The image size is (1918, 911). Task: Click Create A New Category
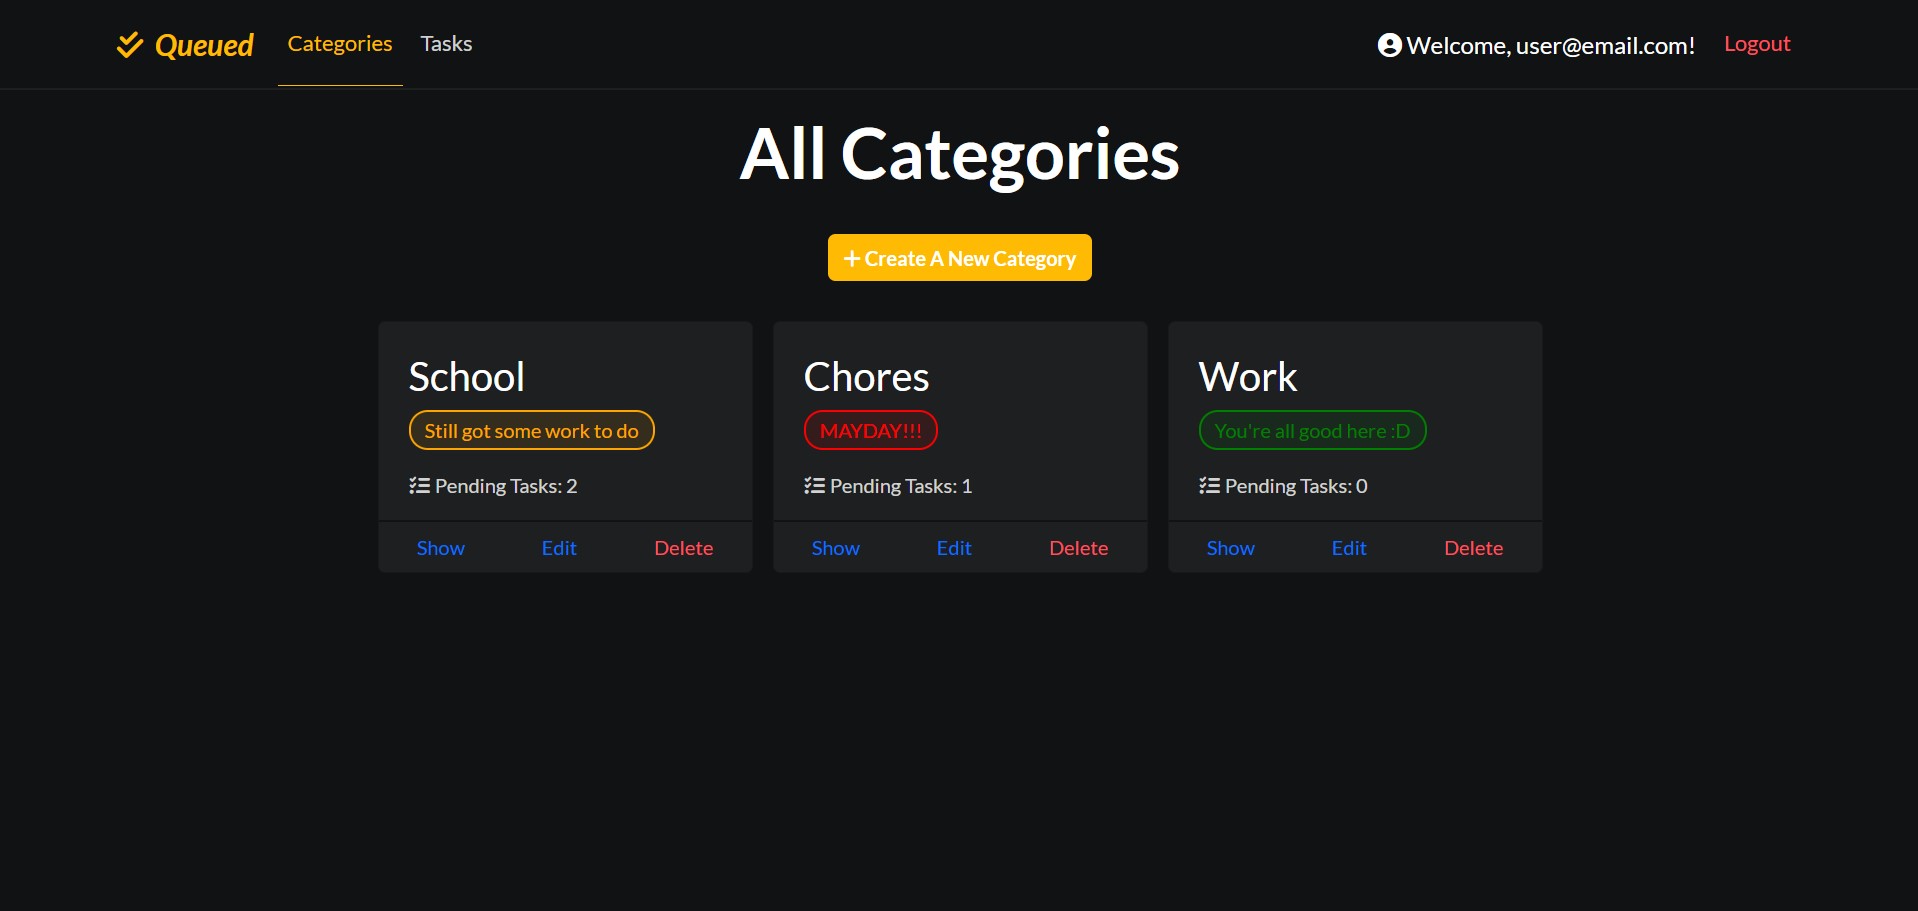click(959, 257)
